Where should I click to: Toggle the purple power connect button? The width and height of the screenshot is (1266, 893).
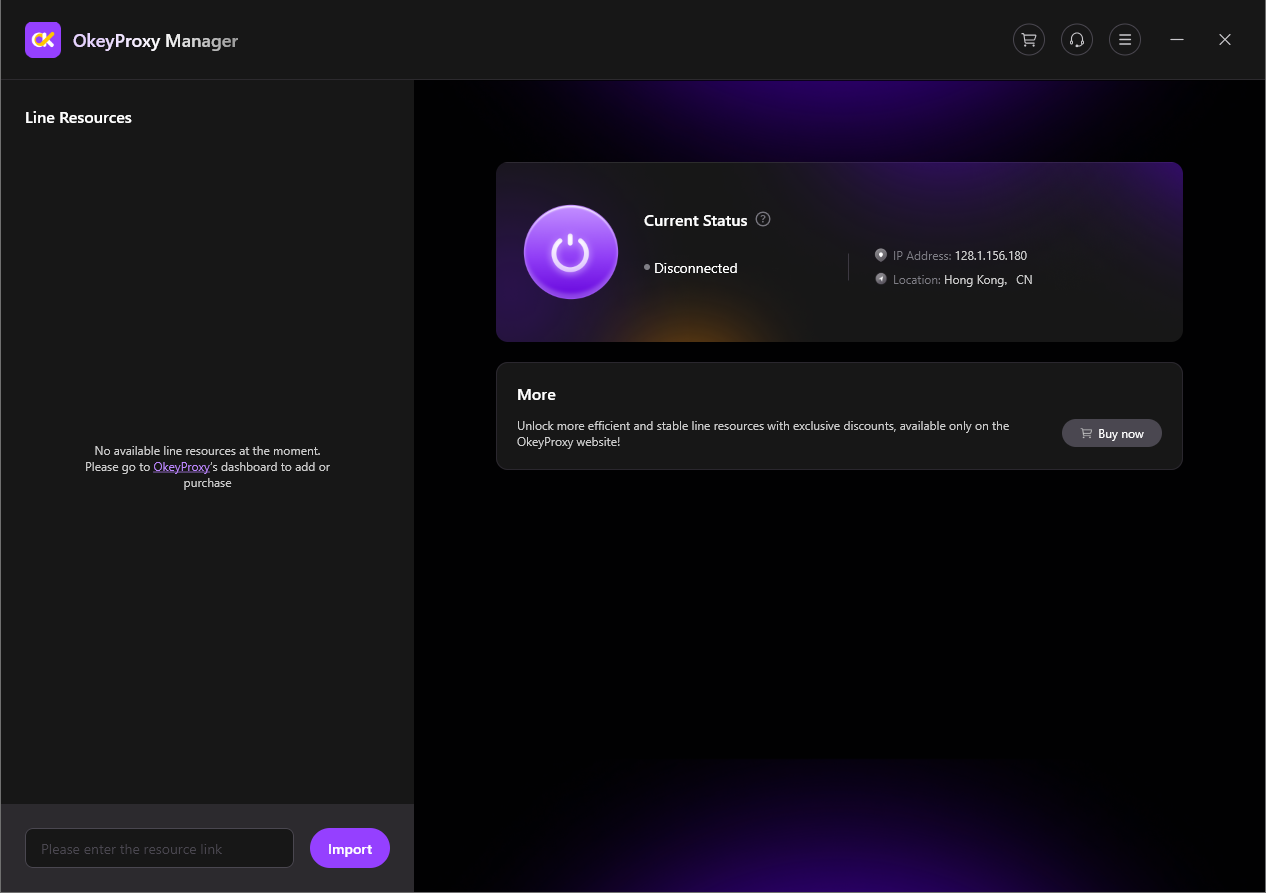point(570,252)
